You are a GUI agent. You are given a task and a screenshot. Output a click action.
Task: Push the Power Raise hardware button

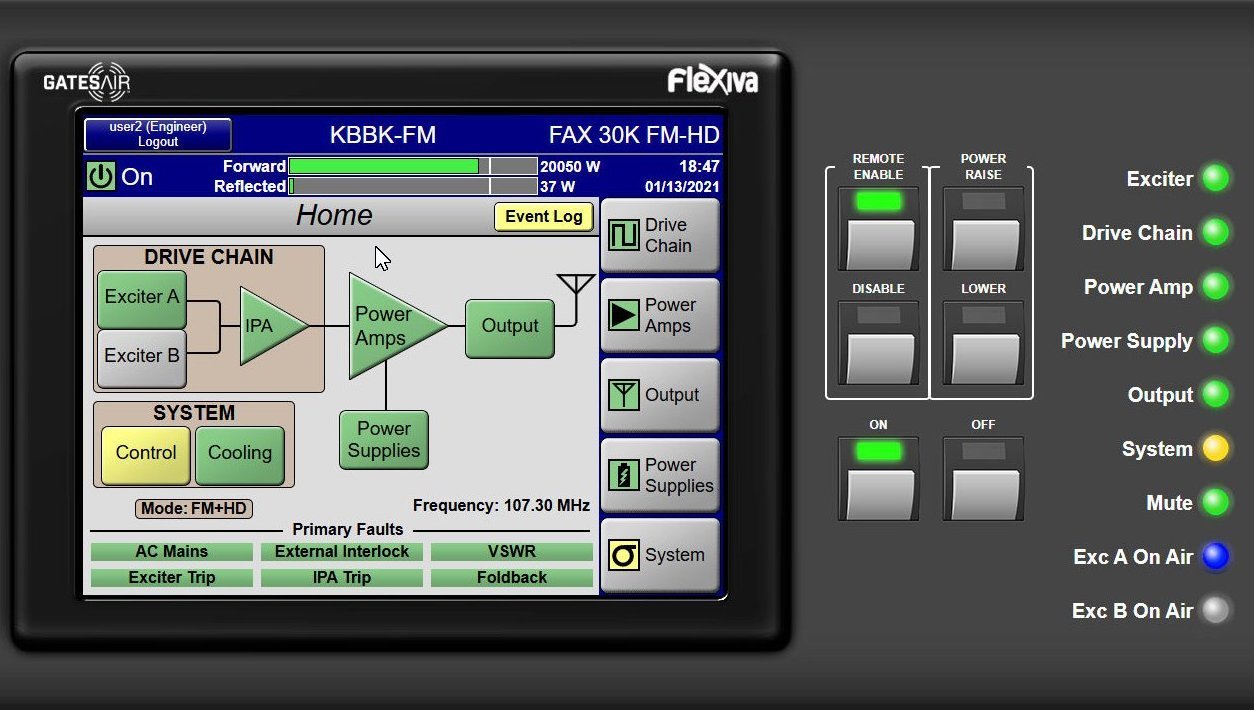click(x=984, y=229)
